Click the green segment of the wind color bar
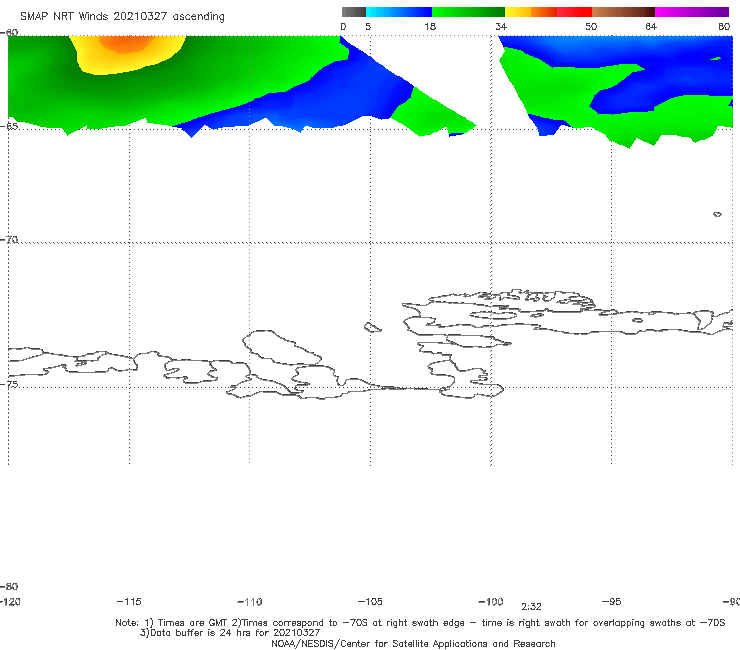Screen dimensions: 740x650 (468, 12)
